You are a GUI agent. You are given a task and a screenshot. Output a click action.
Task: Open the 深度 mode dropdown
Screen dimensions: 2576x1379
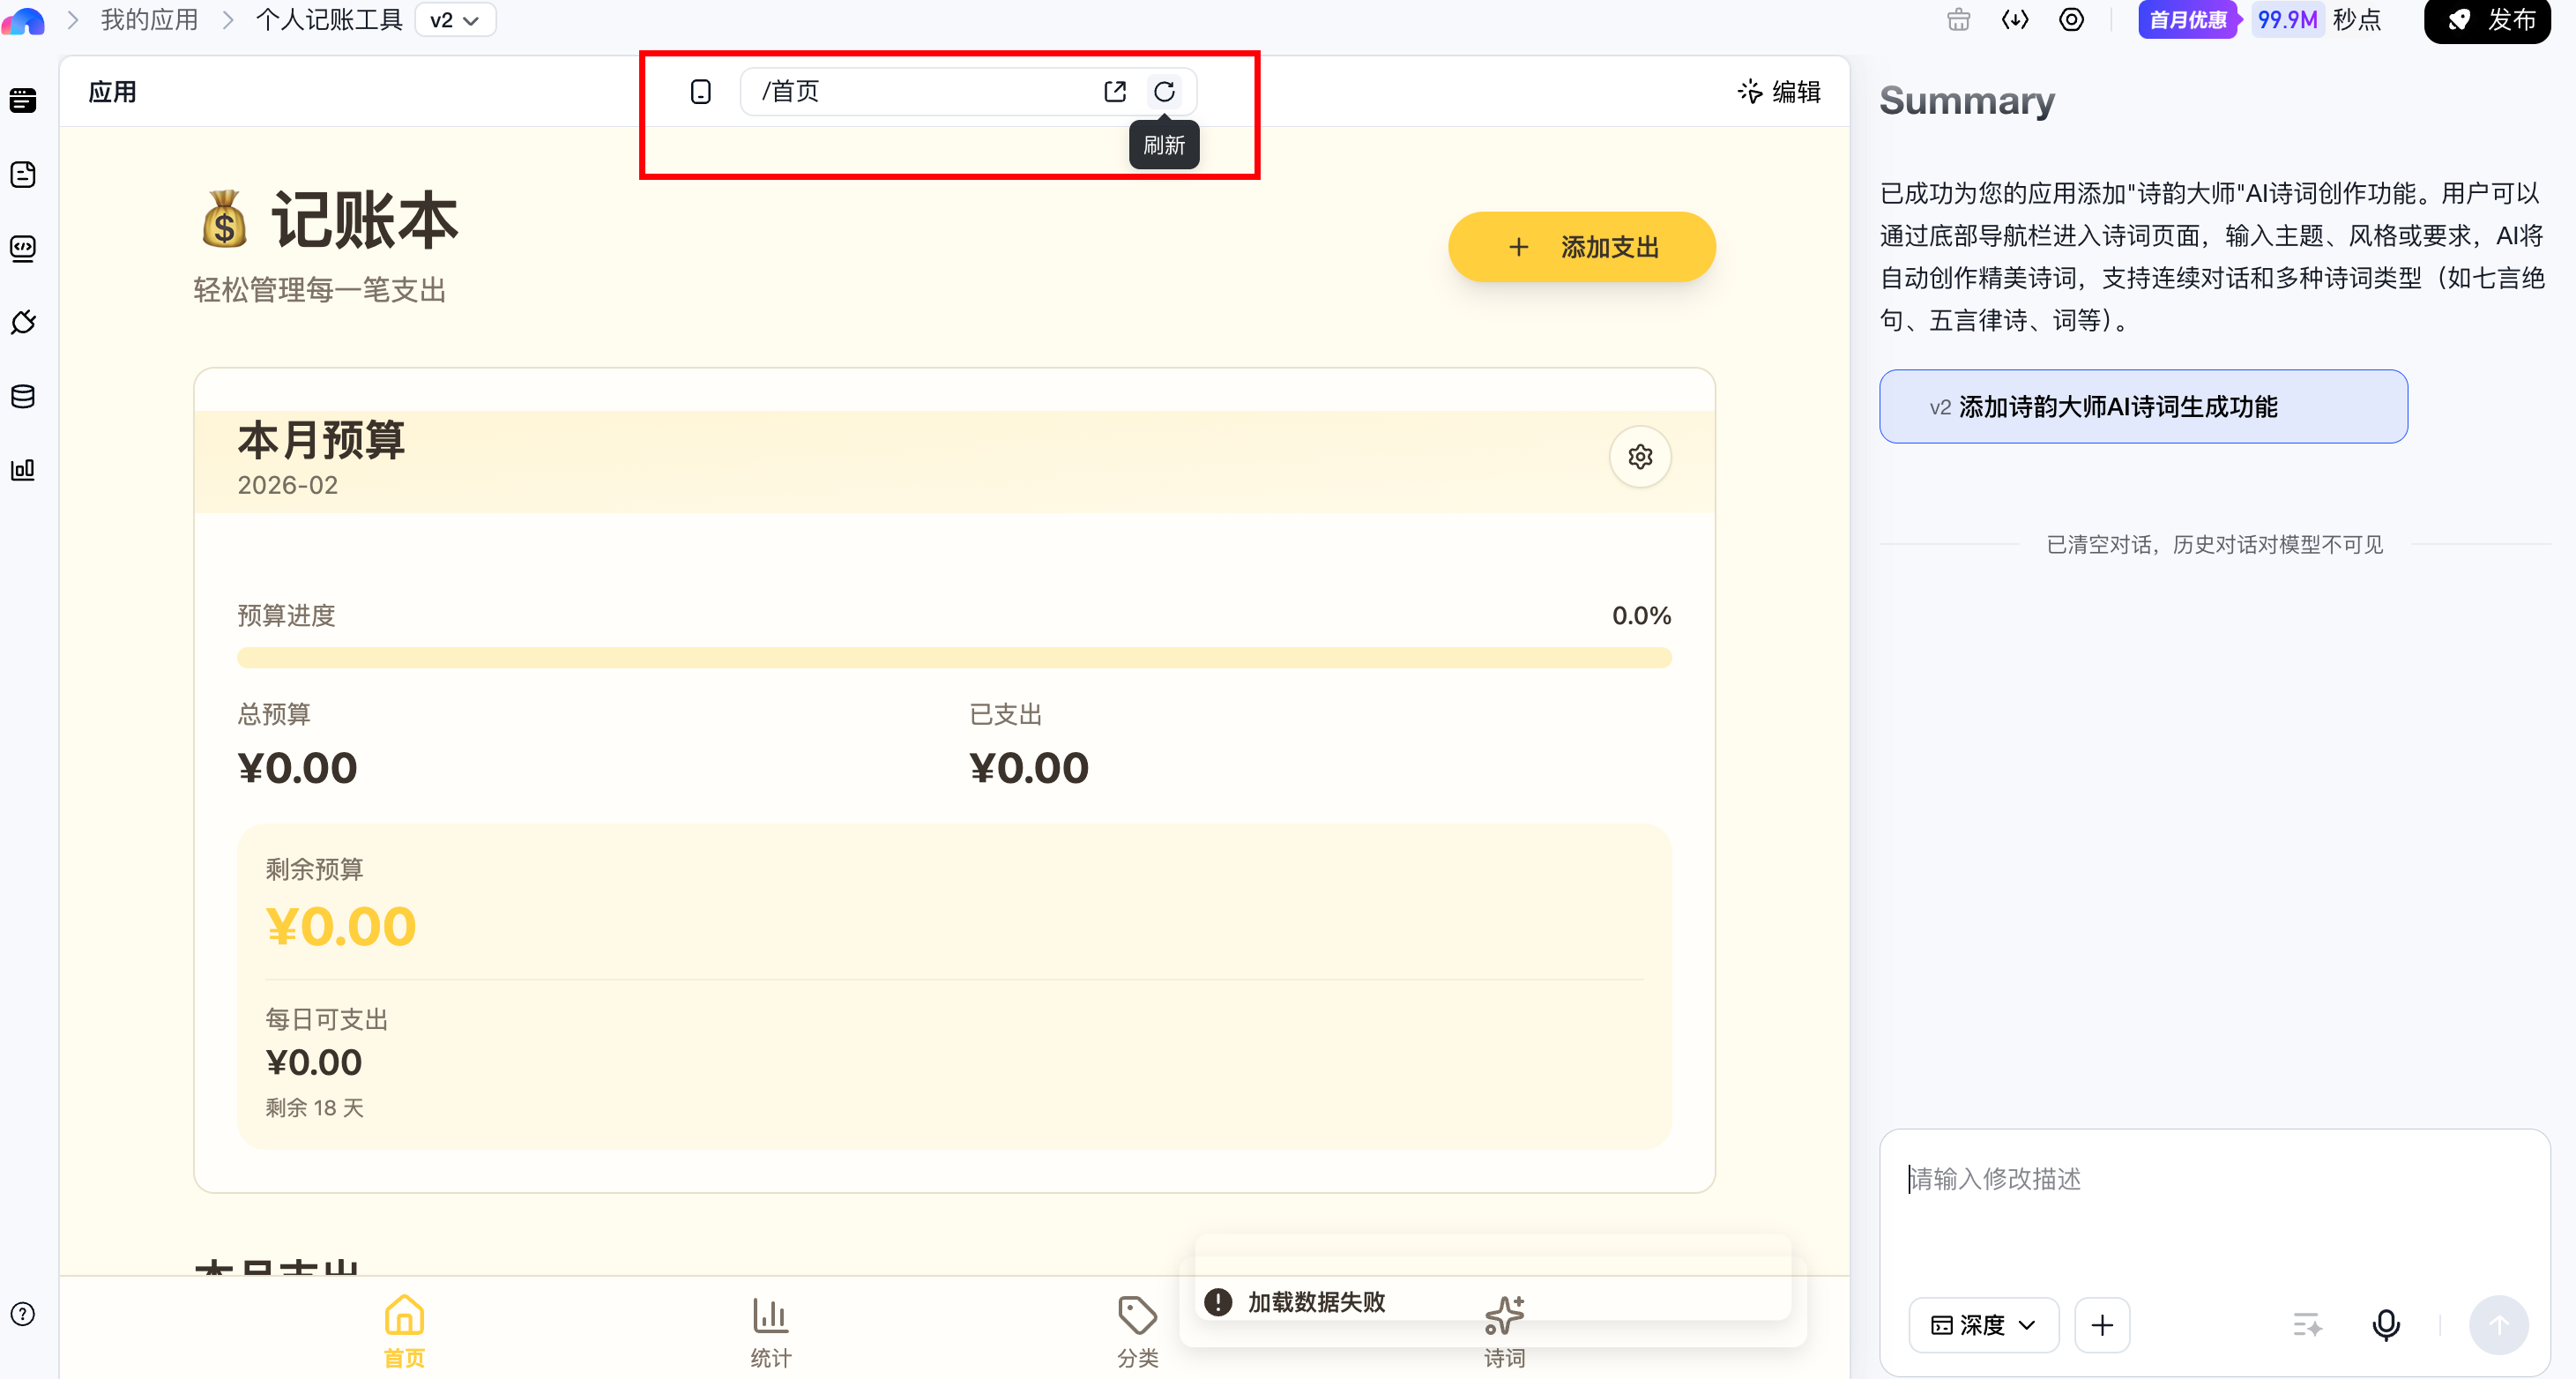[1983, 1324]
